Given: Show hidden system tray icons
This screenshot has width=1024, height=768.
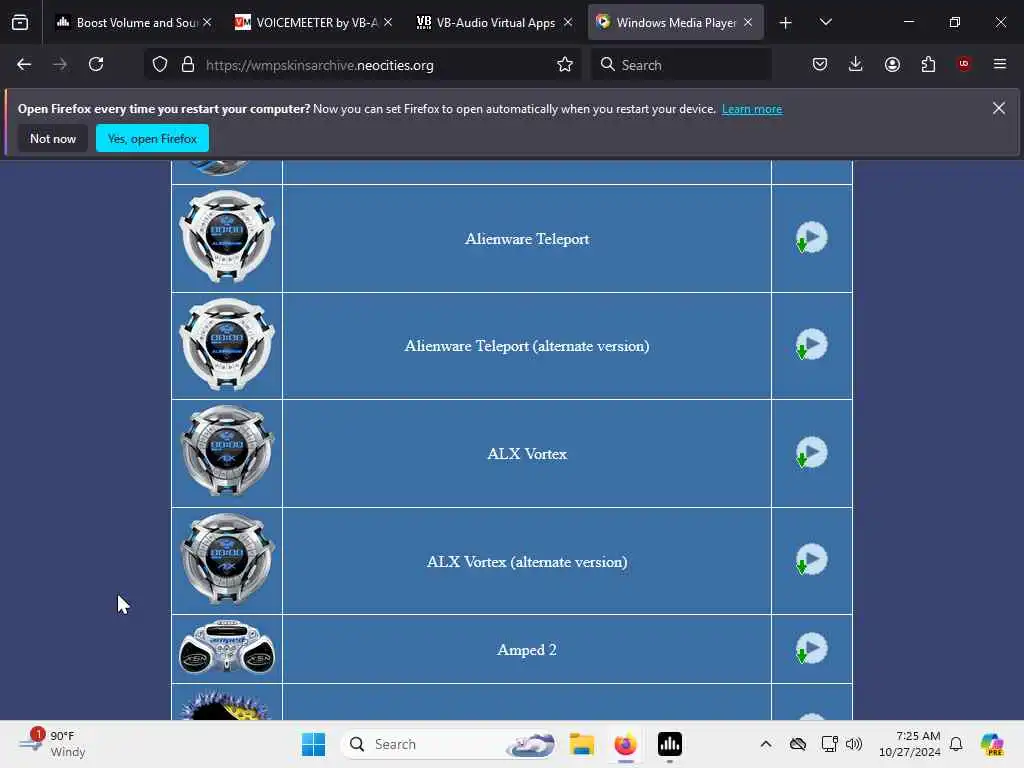Looking at the screenshot, I should [x=765, y=744].
